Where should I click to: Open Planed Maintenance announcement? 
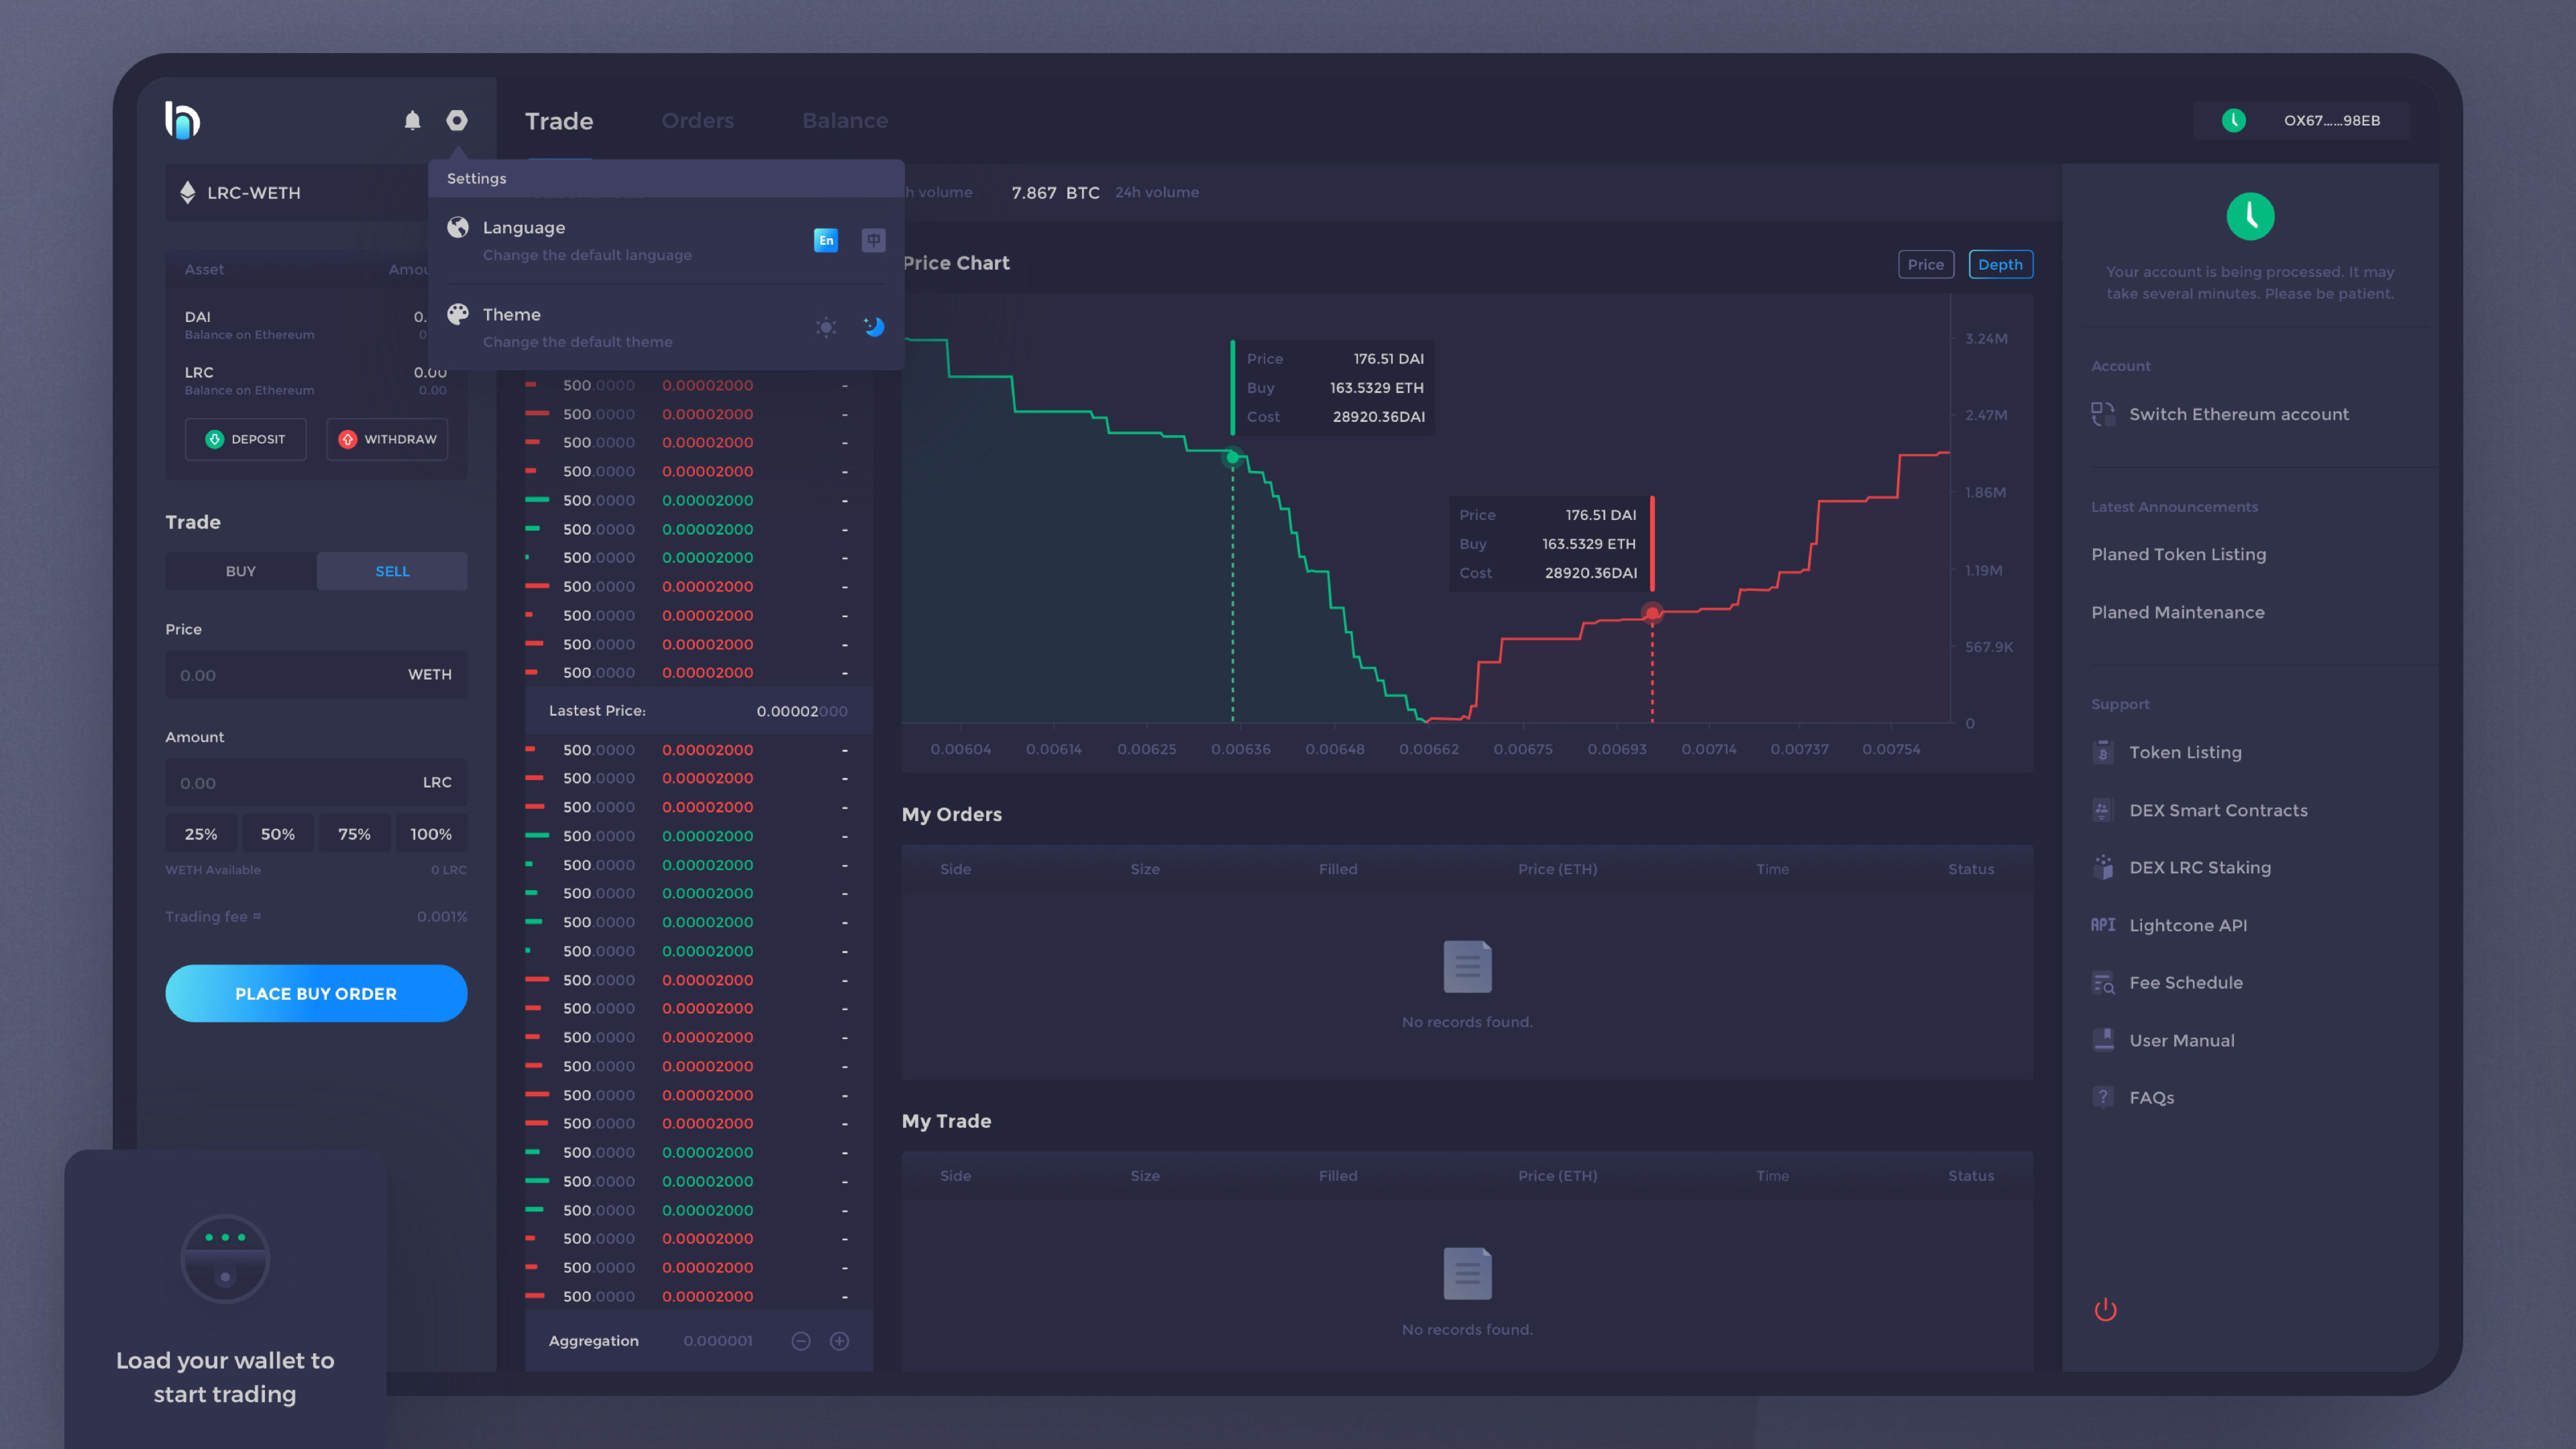click(x=2178, y=612)
